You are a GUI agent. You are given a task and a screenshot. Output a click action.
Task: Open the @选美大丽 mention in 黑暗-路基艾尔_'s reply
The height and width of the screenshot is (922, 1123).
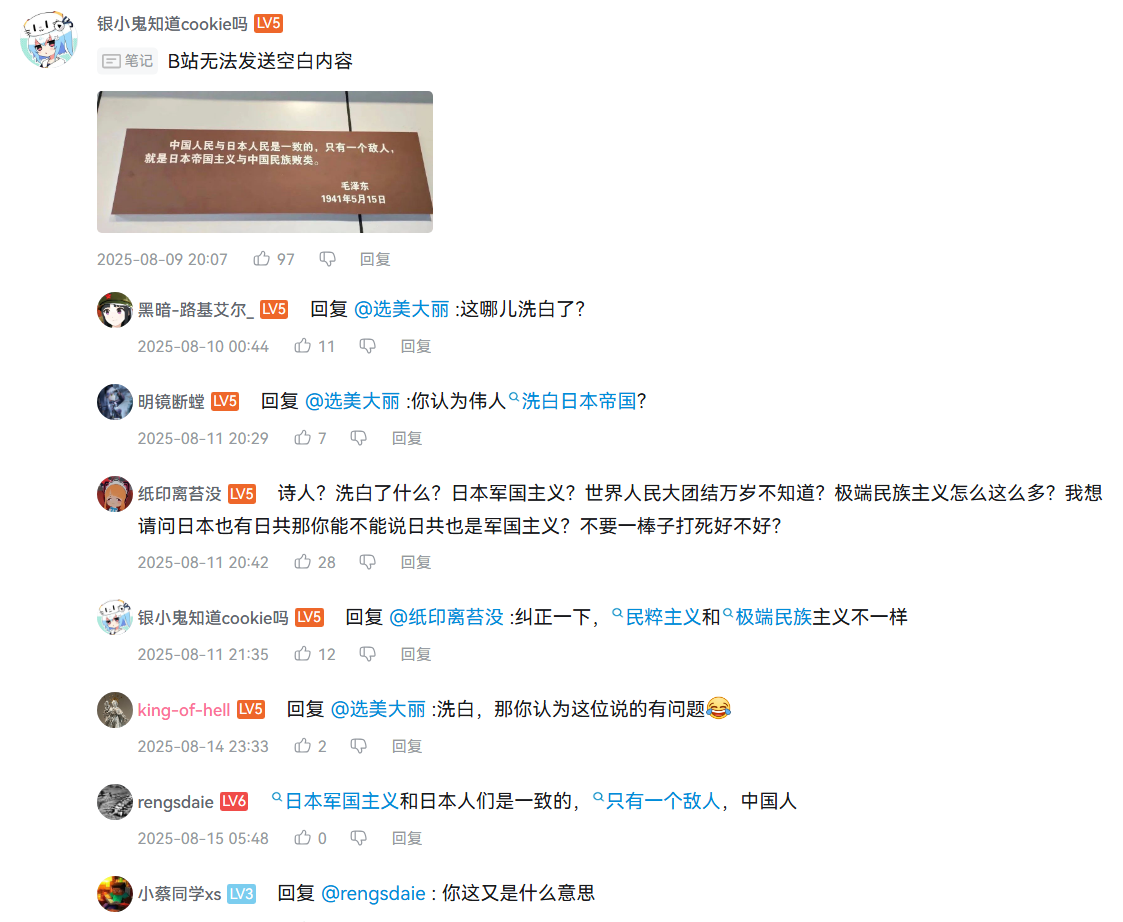(x=402, y=309)
